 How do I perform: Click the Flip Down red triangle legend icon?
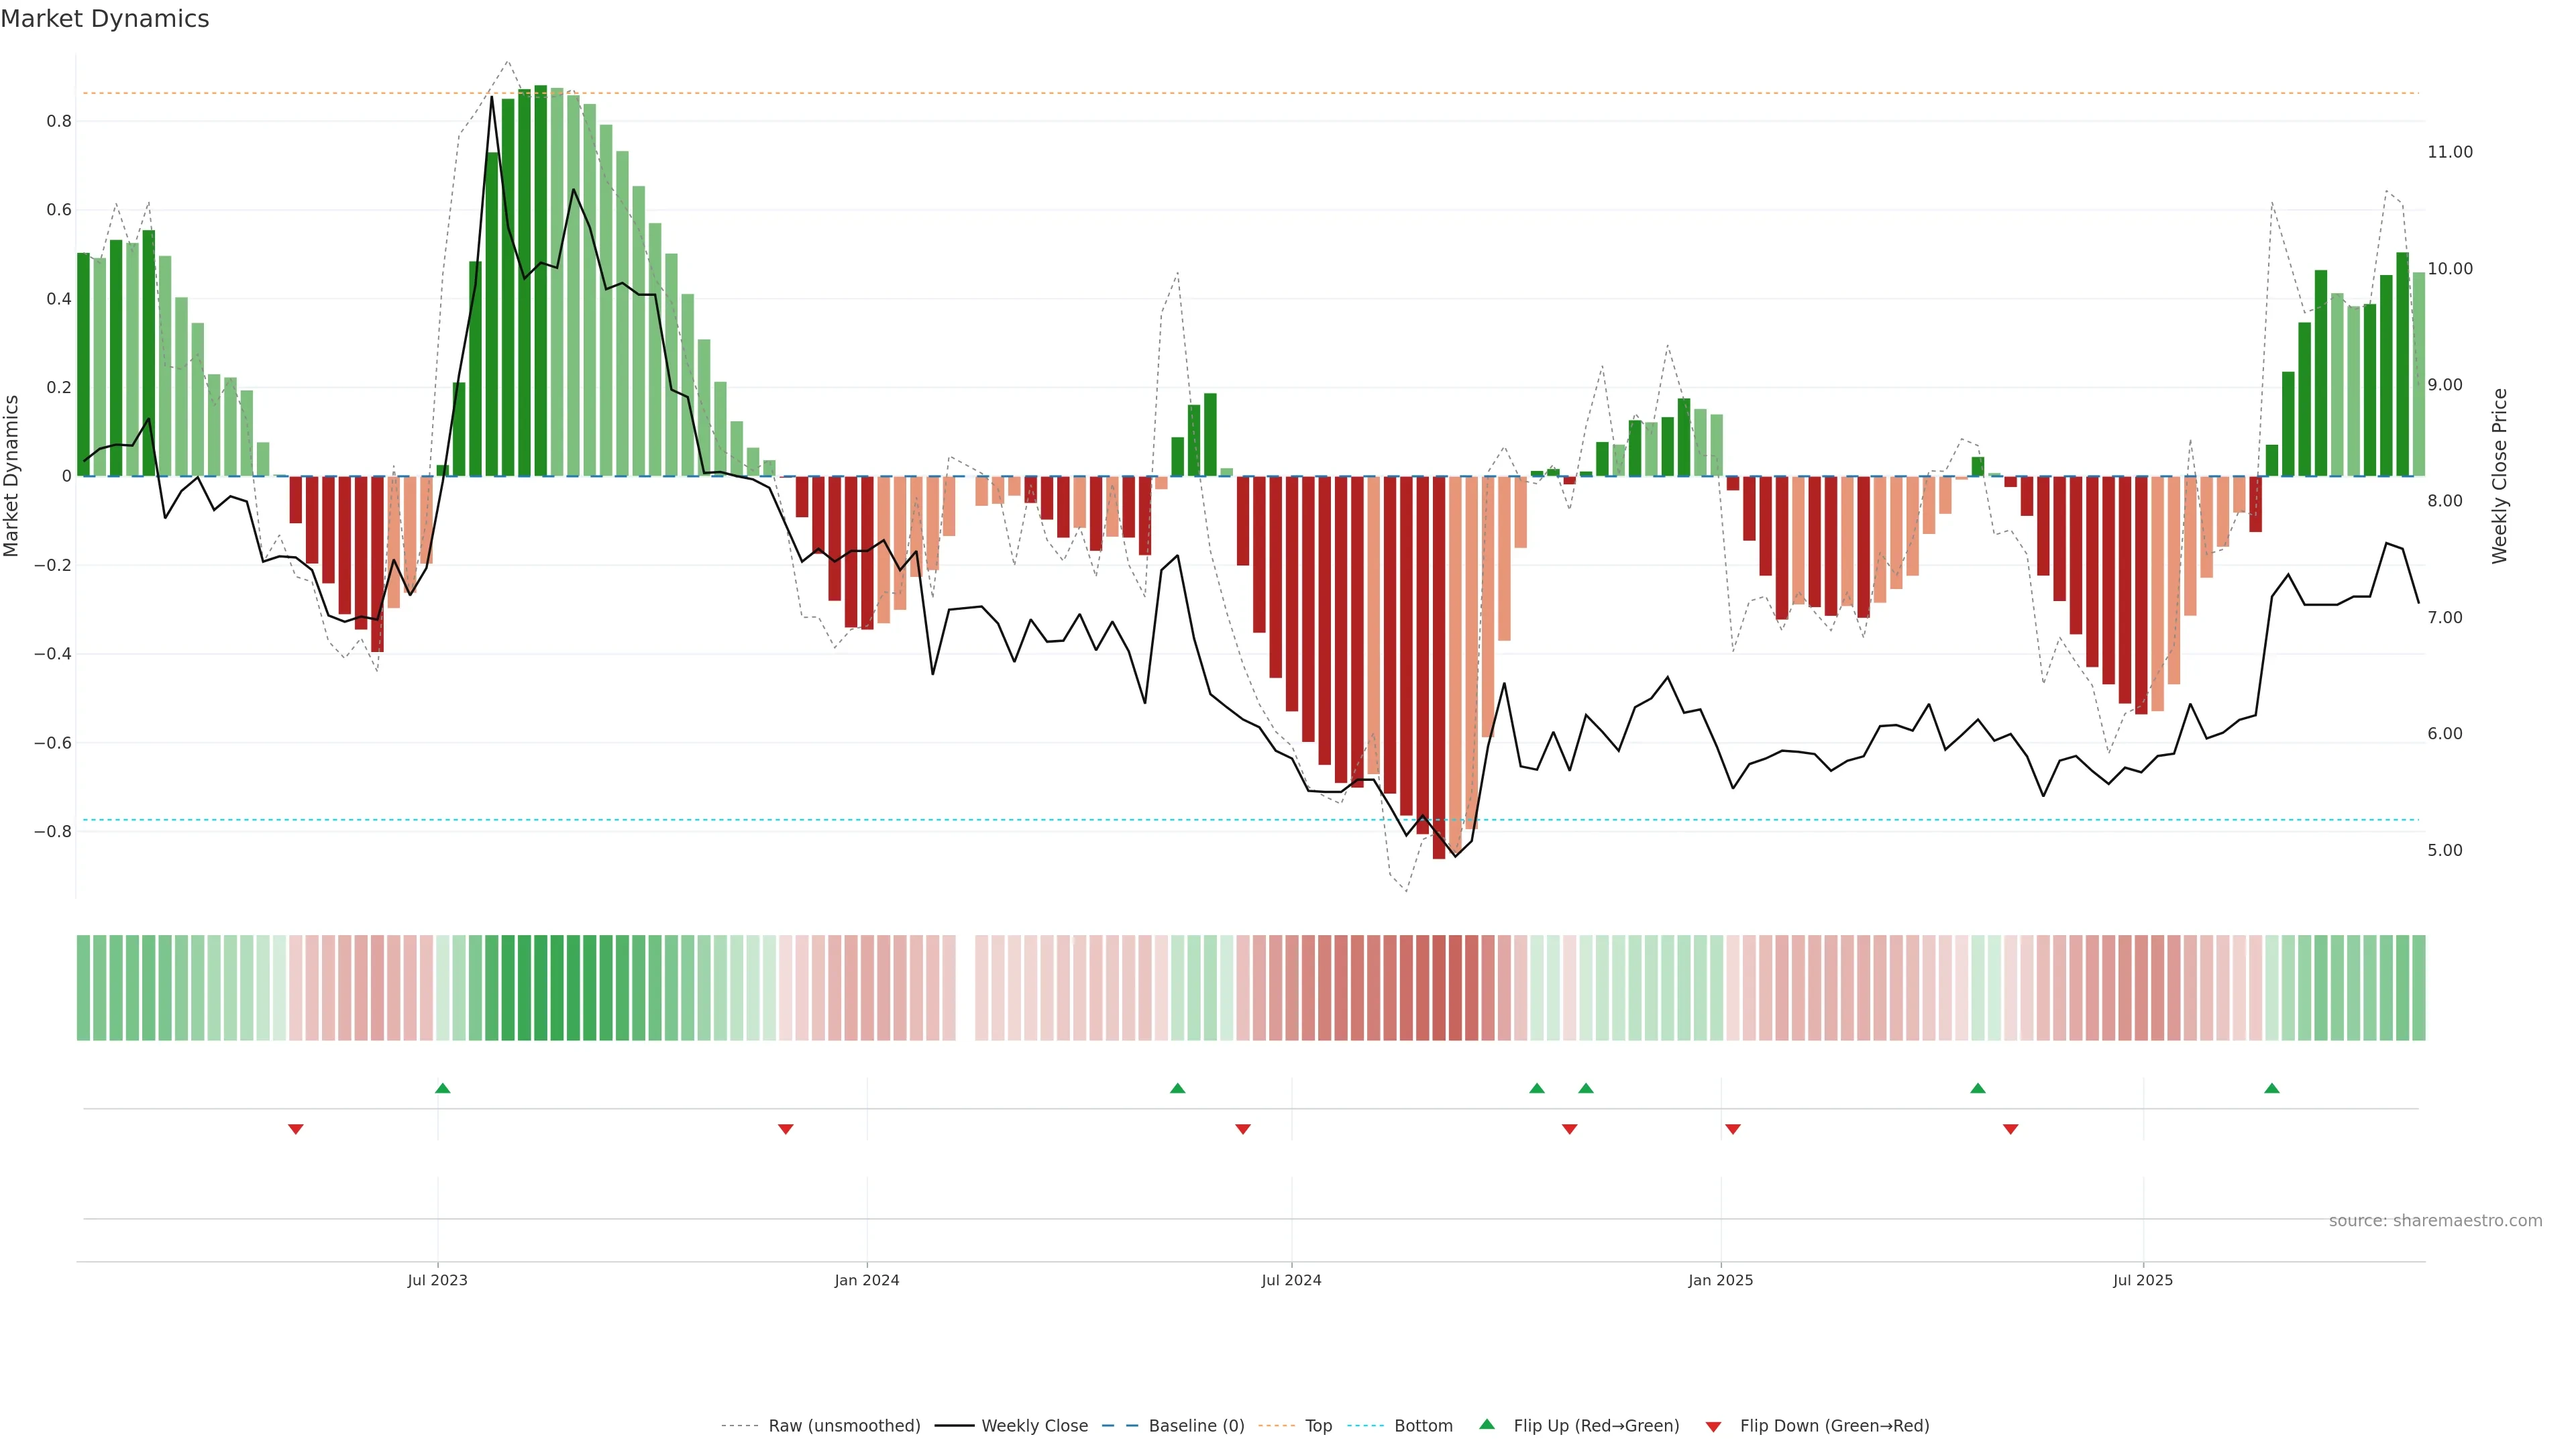click(x=1713, y=1426)
